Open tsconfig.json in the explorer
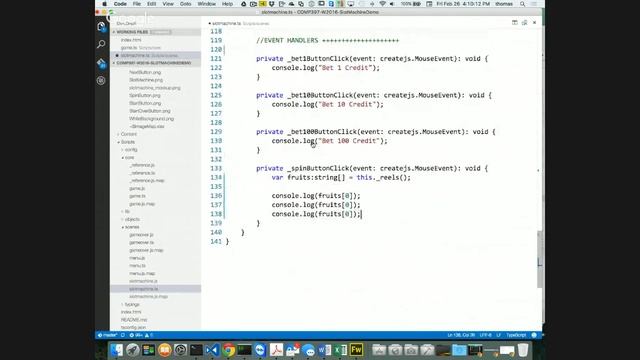 133,327
